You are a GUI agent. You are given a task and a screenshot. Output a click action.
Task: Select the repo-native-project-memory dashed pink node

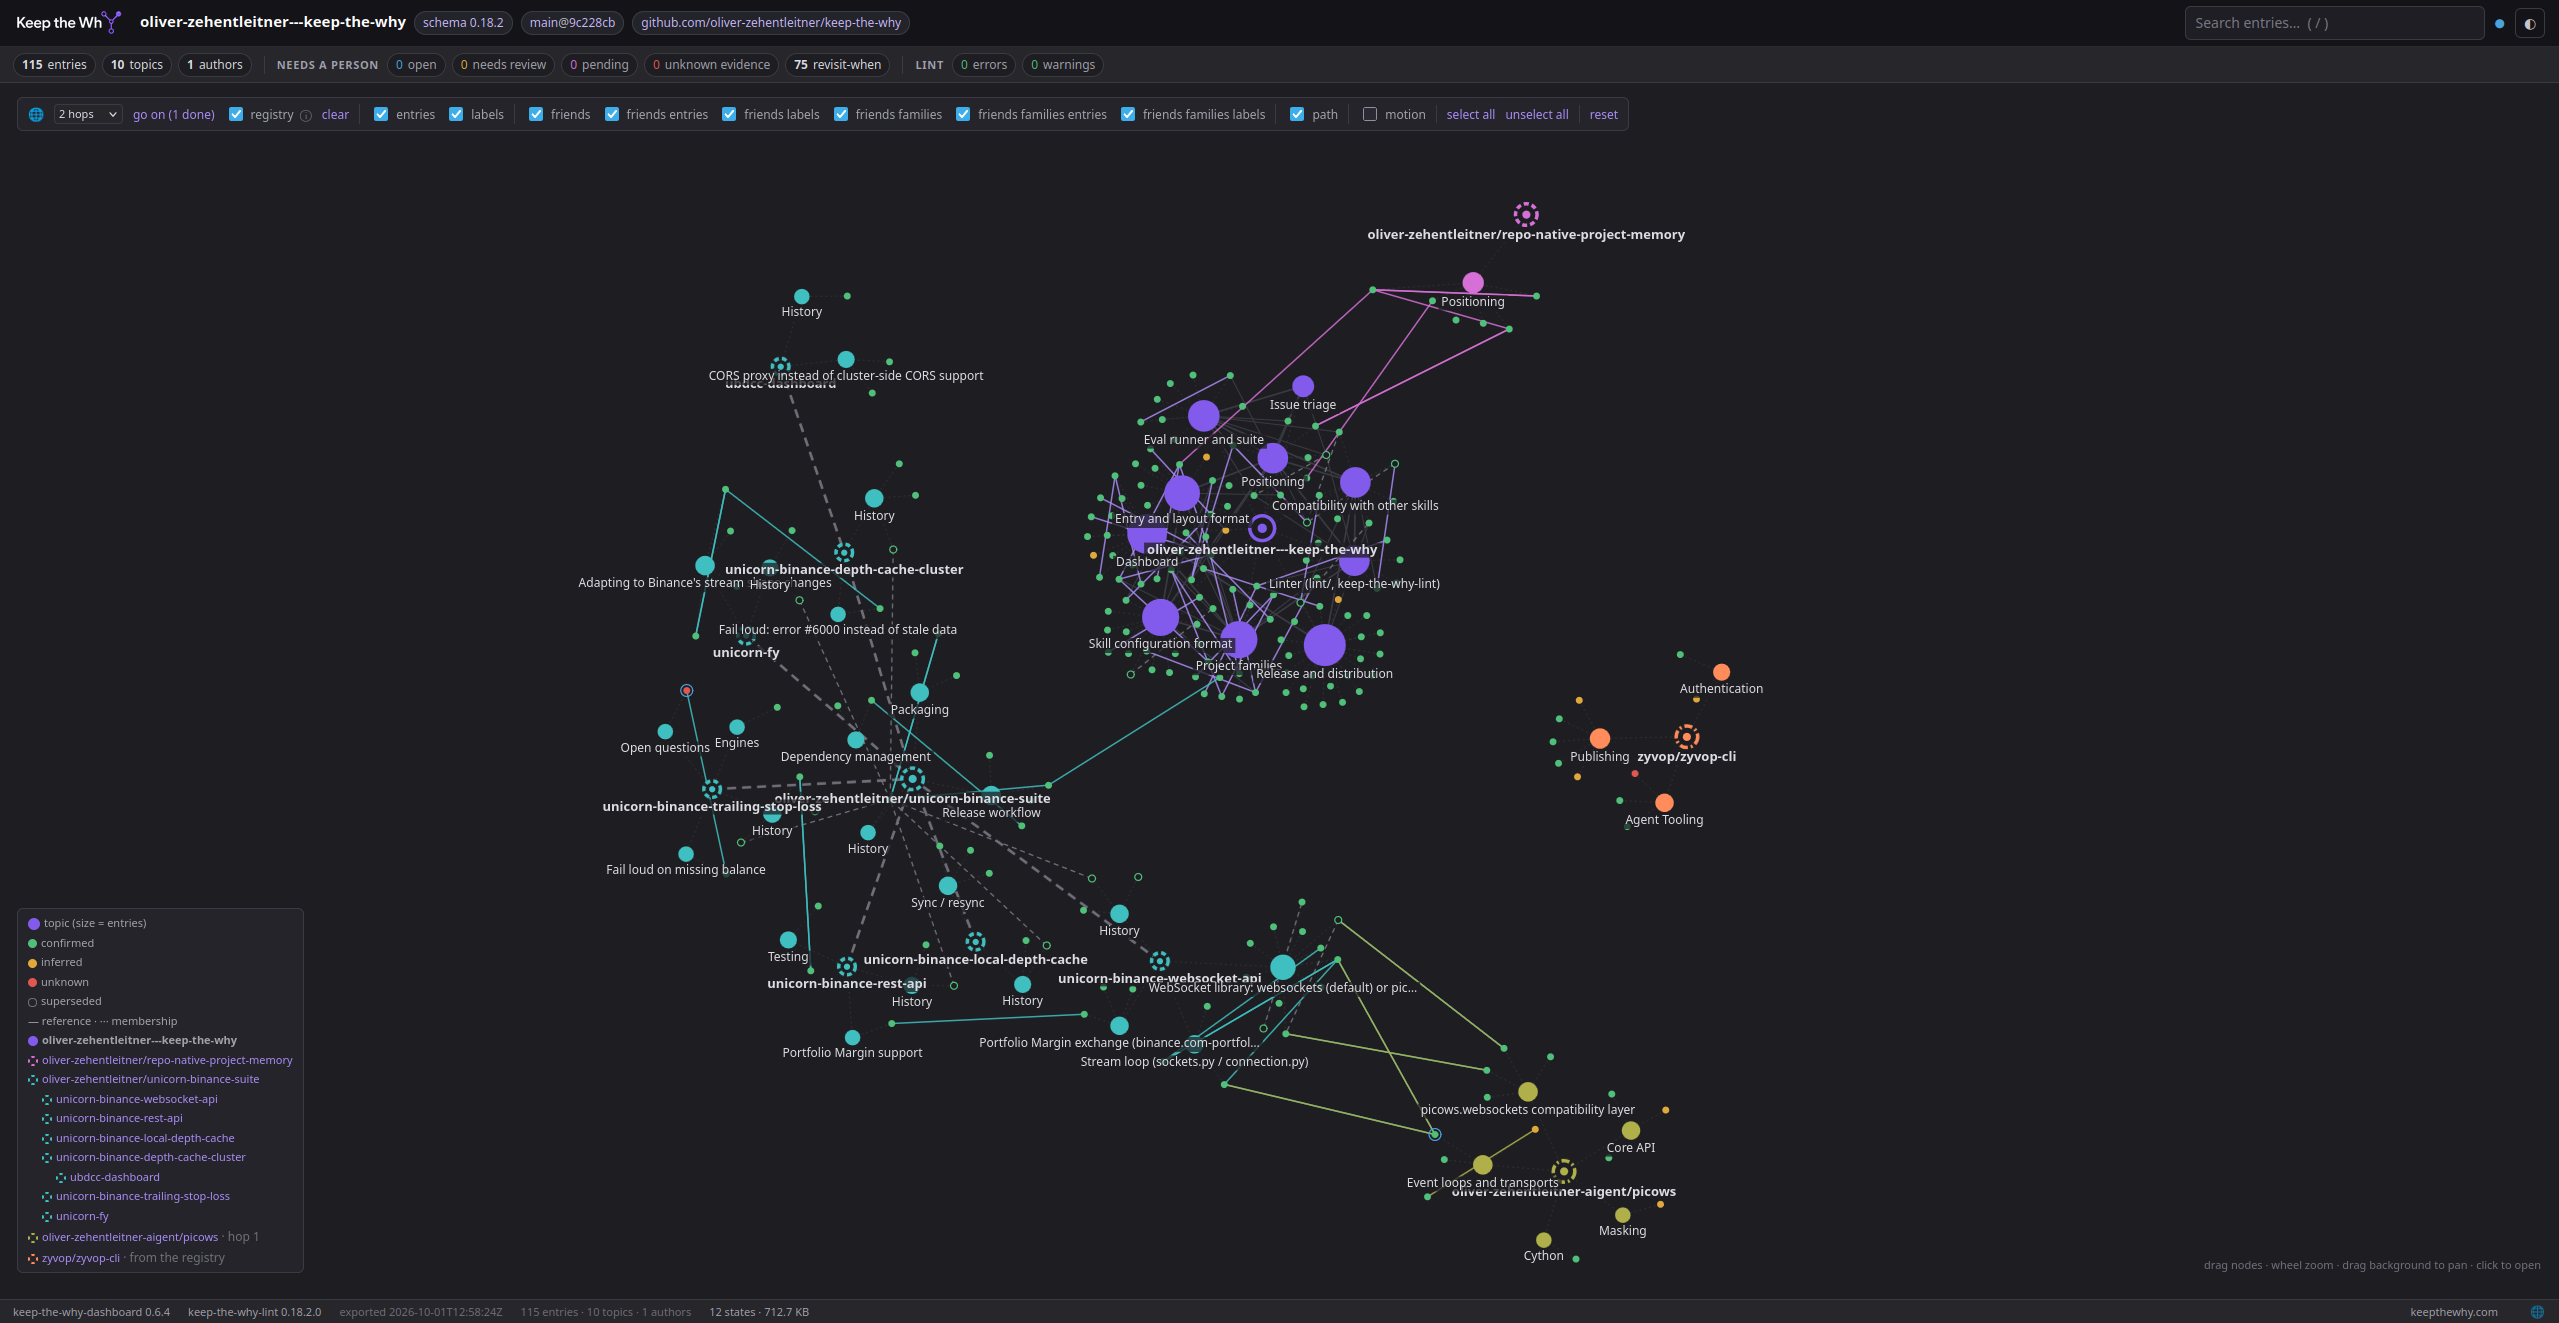[1525, 214]
